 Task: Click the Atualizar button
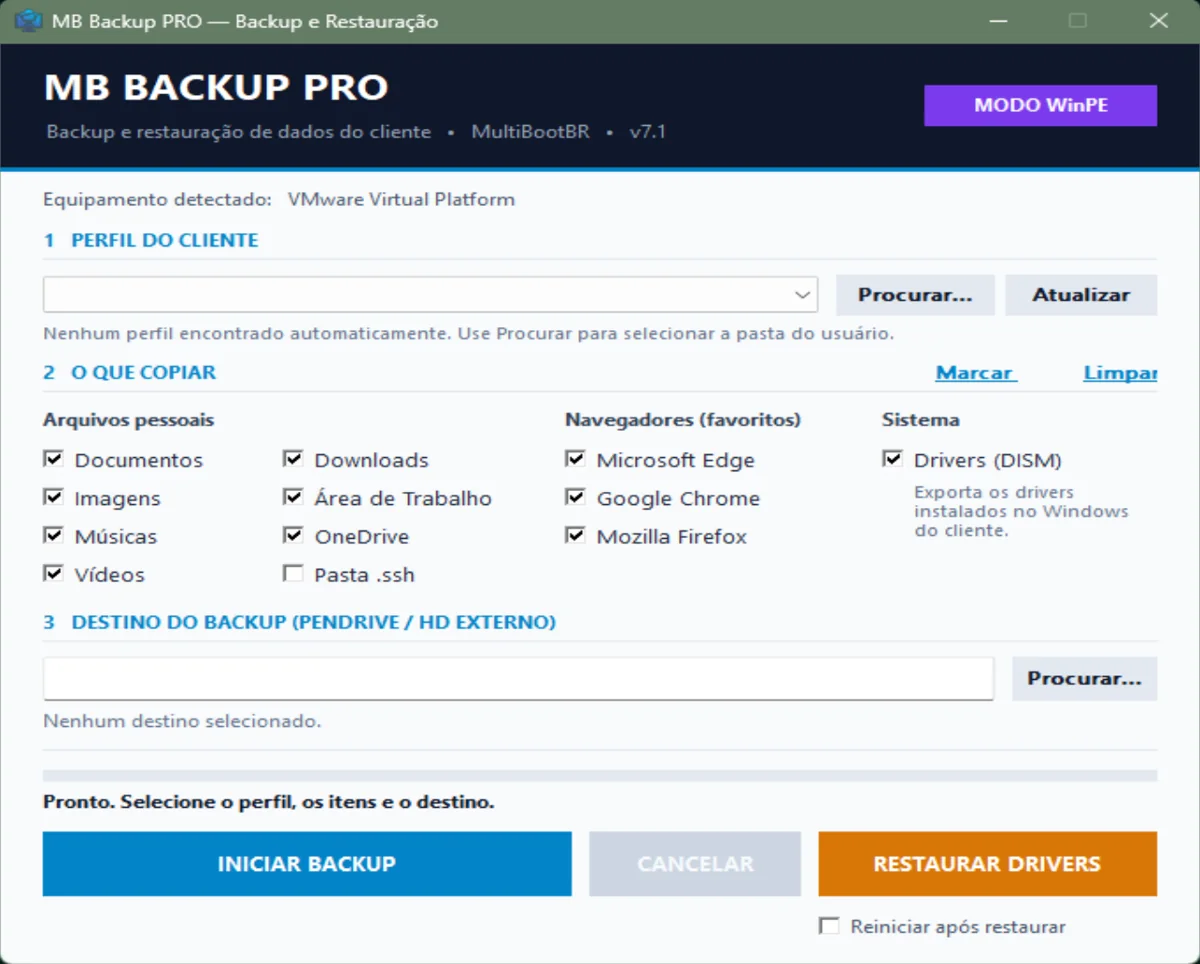pos(1081,295)
